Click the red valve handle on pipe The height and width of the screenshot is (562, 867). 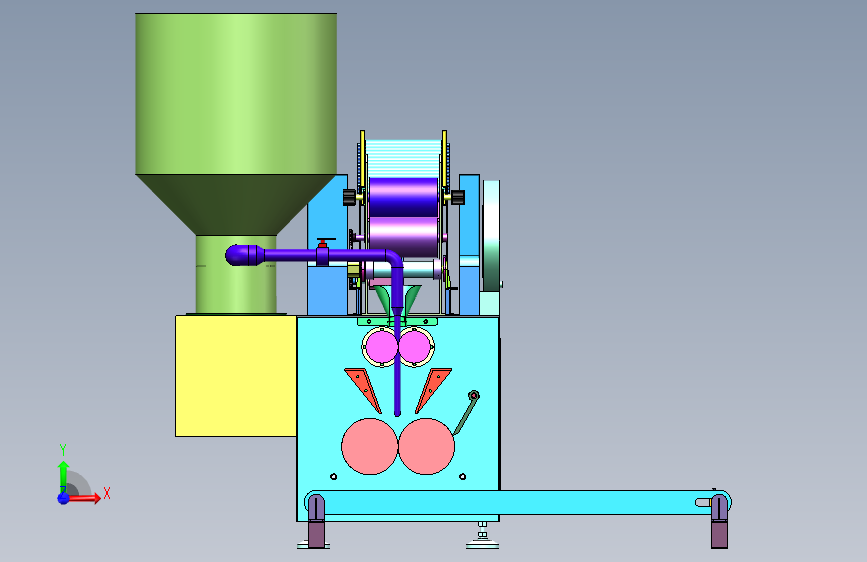coord(325,242)
